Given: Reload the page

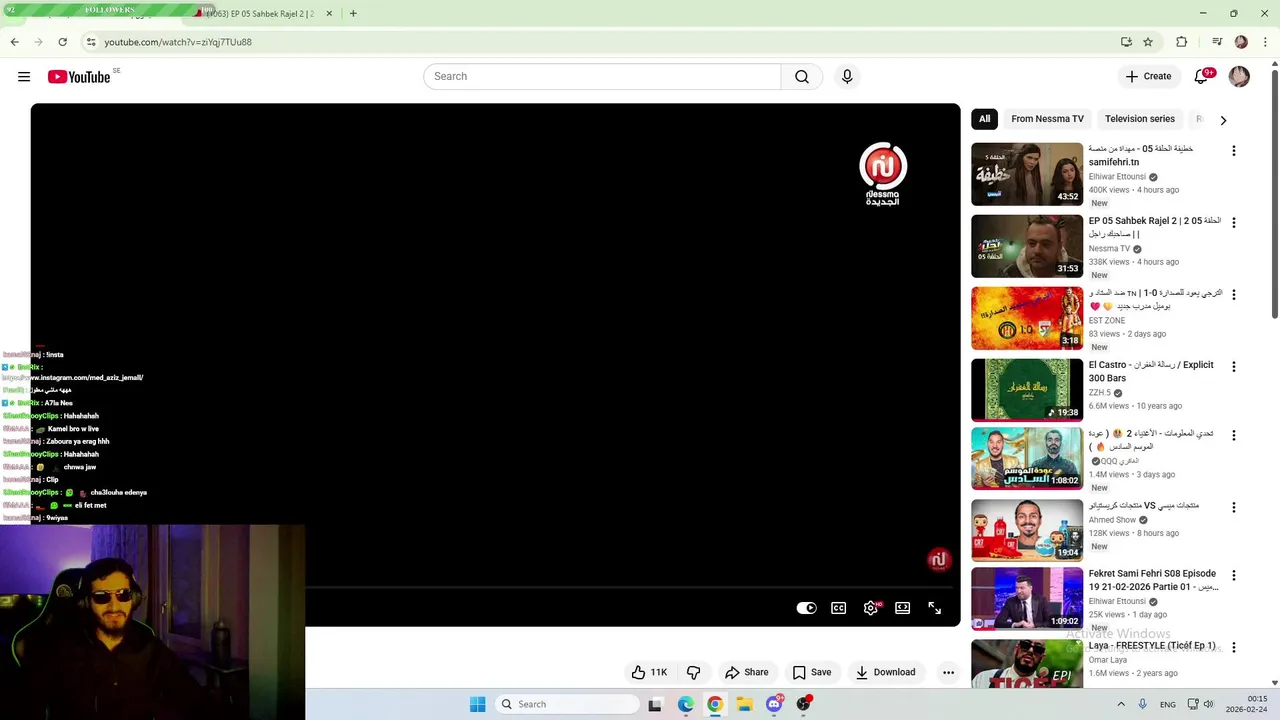Looking at the screenshot, I should 62,42.
